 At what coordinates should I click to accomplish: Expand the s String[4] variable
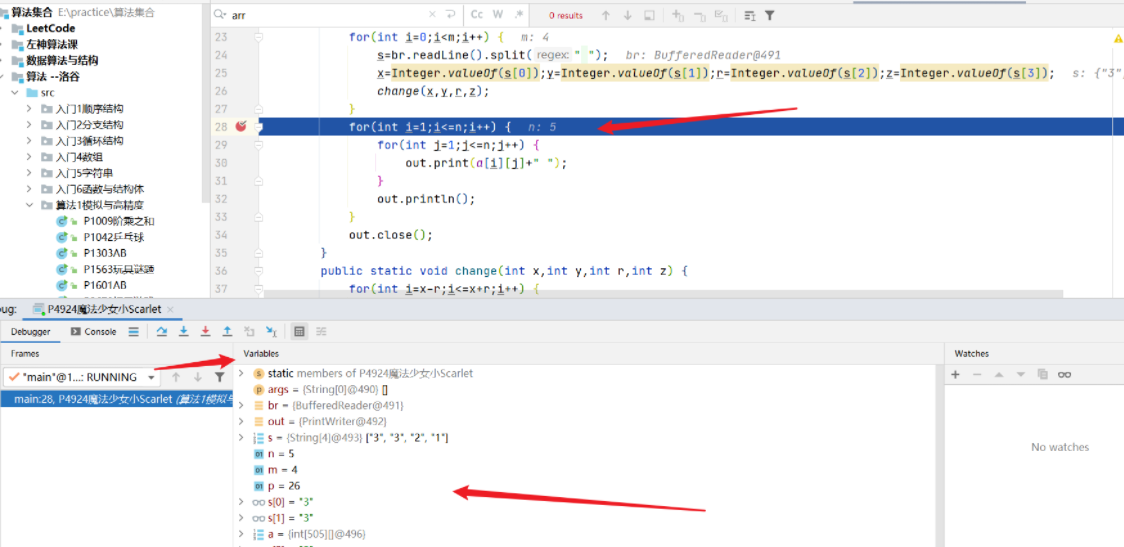242,437
